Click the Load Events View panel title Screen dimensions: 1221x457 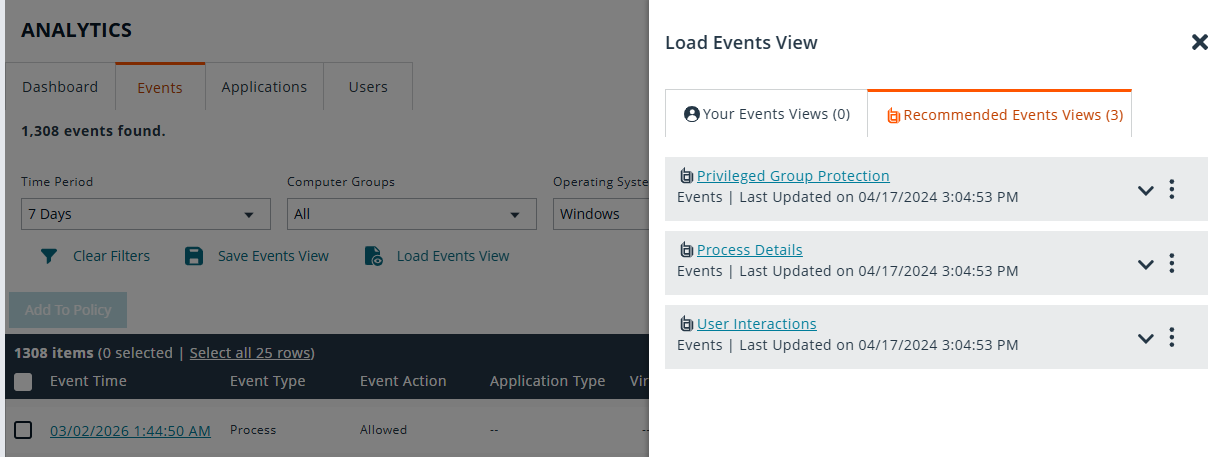tap(741, 42)
